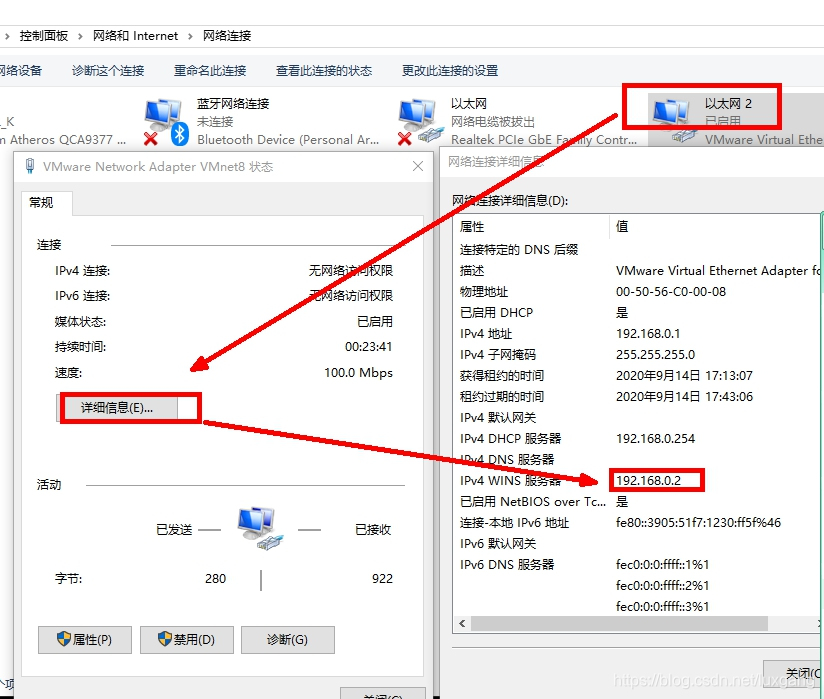Click the bytes sent value 280

pos(215,579)
